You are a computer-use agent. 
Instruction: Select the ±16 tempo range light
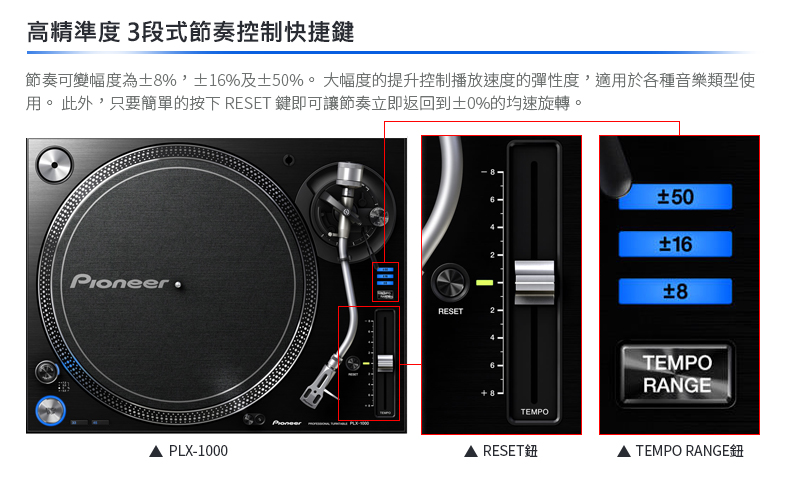click(675, 244)
